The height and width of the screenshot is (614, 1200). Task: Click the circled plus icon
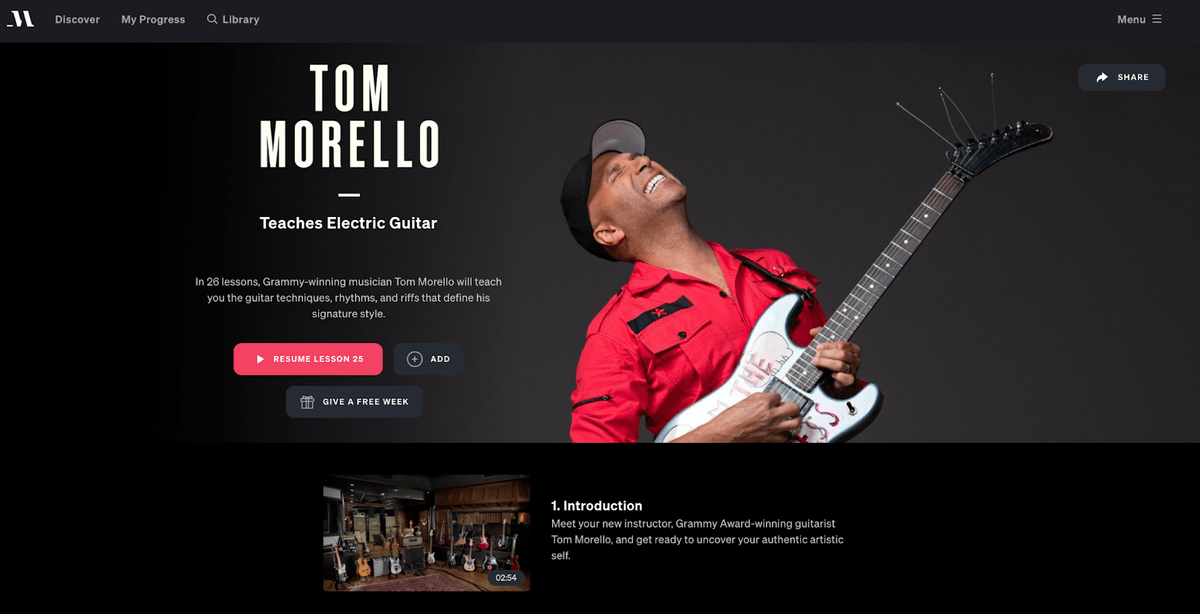coord(415,359)
